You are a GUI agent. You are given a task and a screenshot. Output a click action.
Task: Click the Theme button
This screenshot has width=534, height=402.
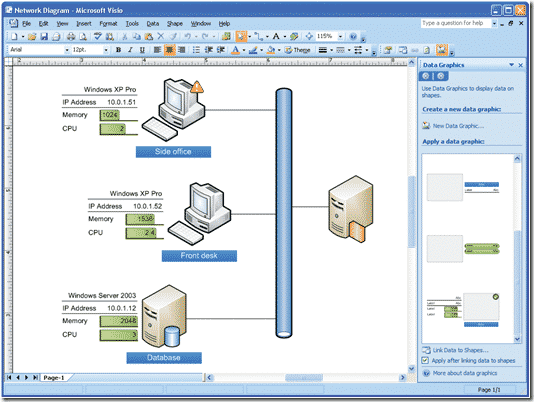pos(297,50)
